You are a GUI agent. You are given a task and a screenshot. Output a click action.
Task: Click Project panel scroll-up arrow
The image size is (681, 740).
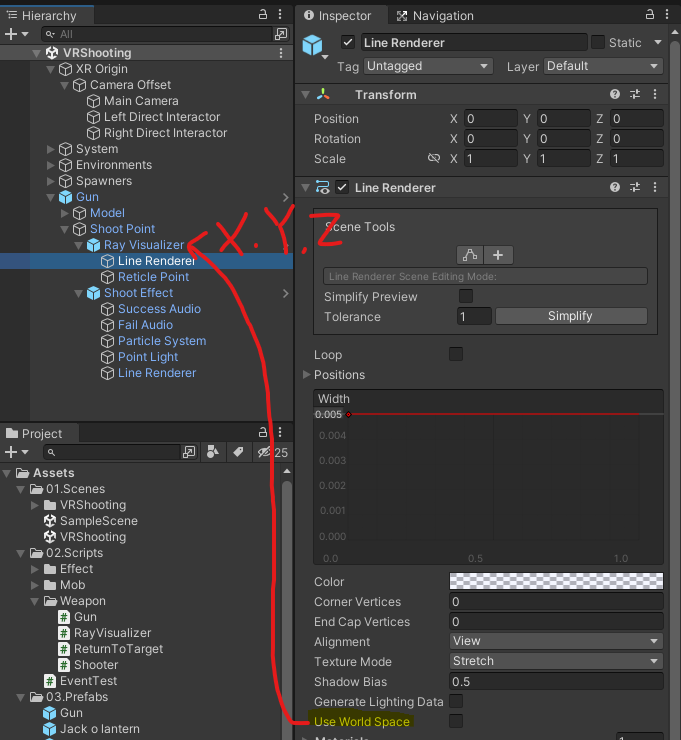[x=286, y=471]
